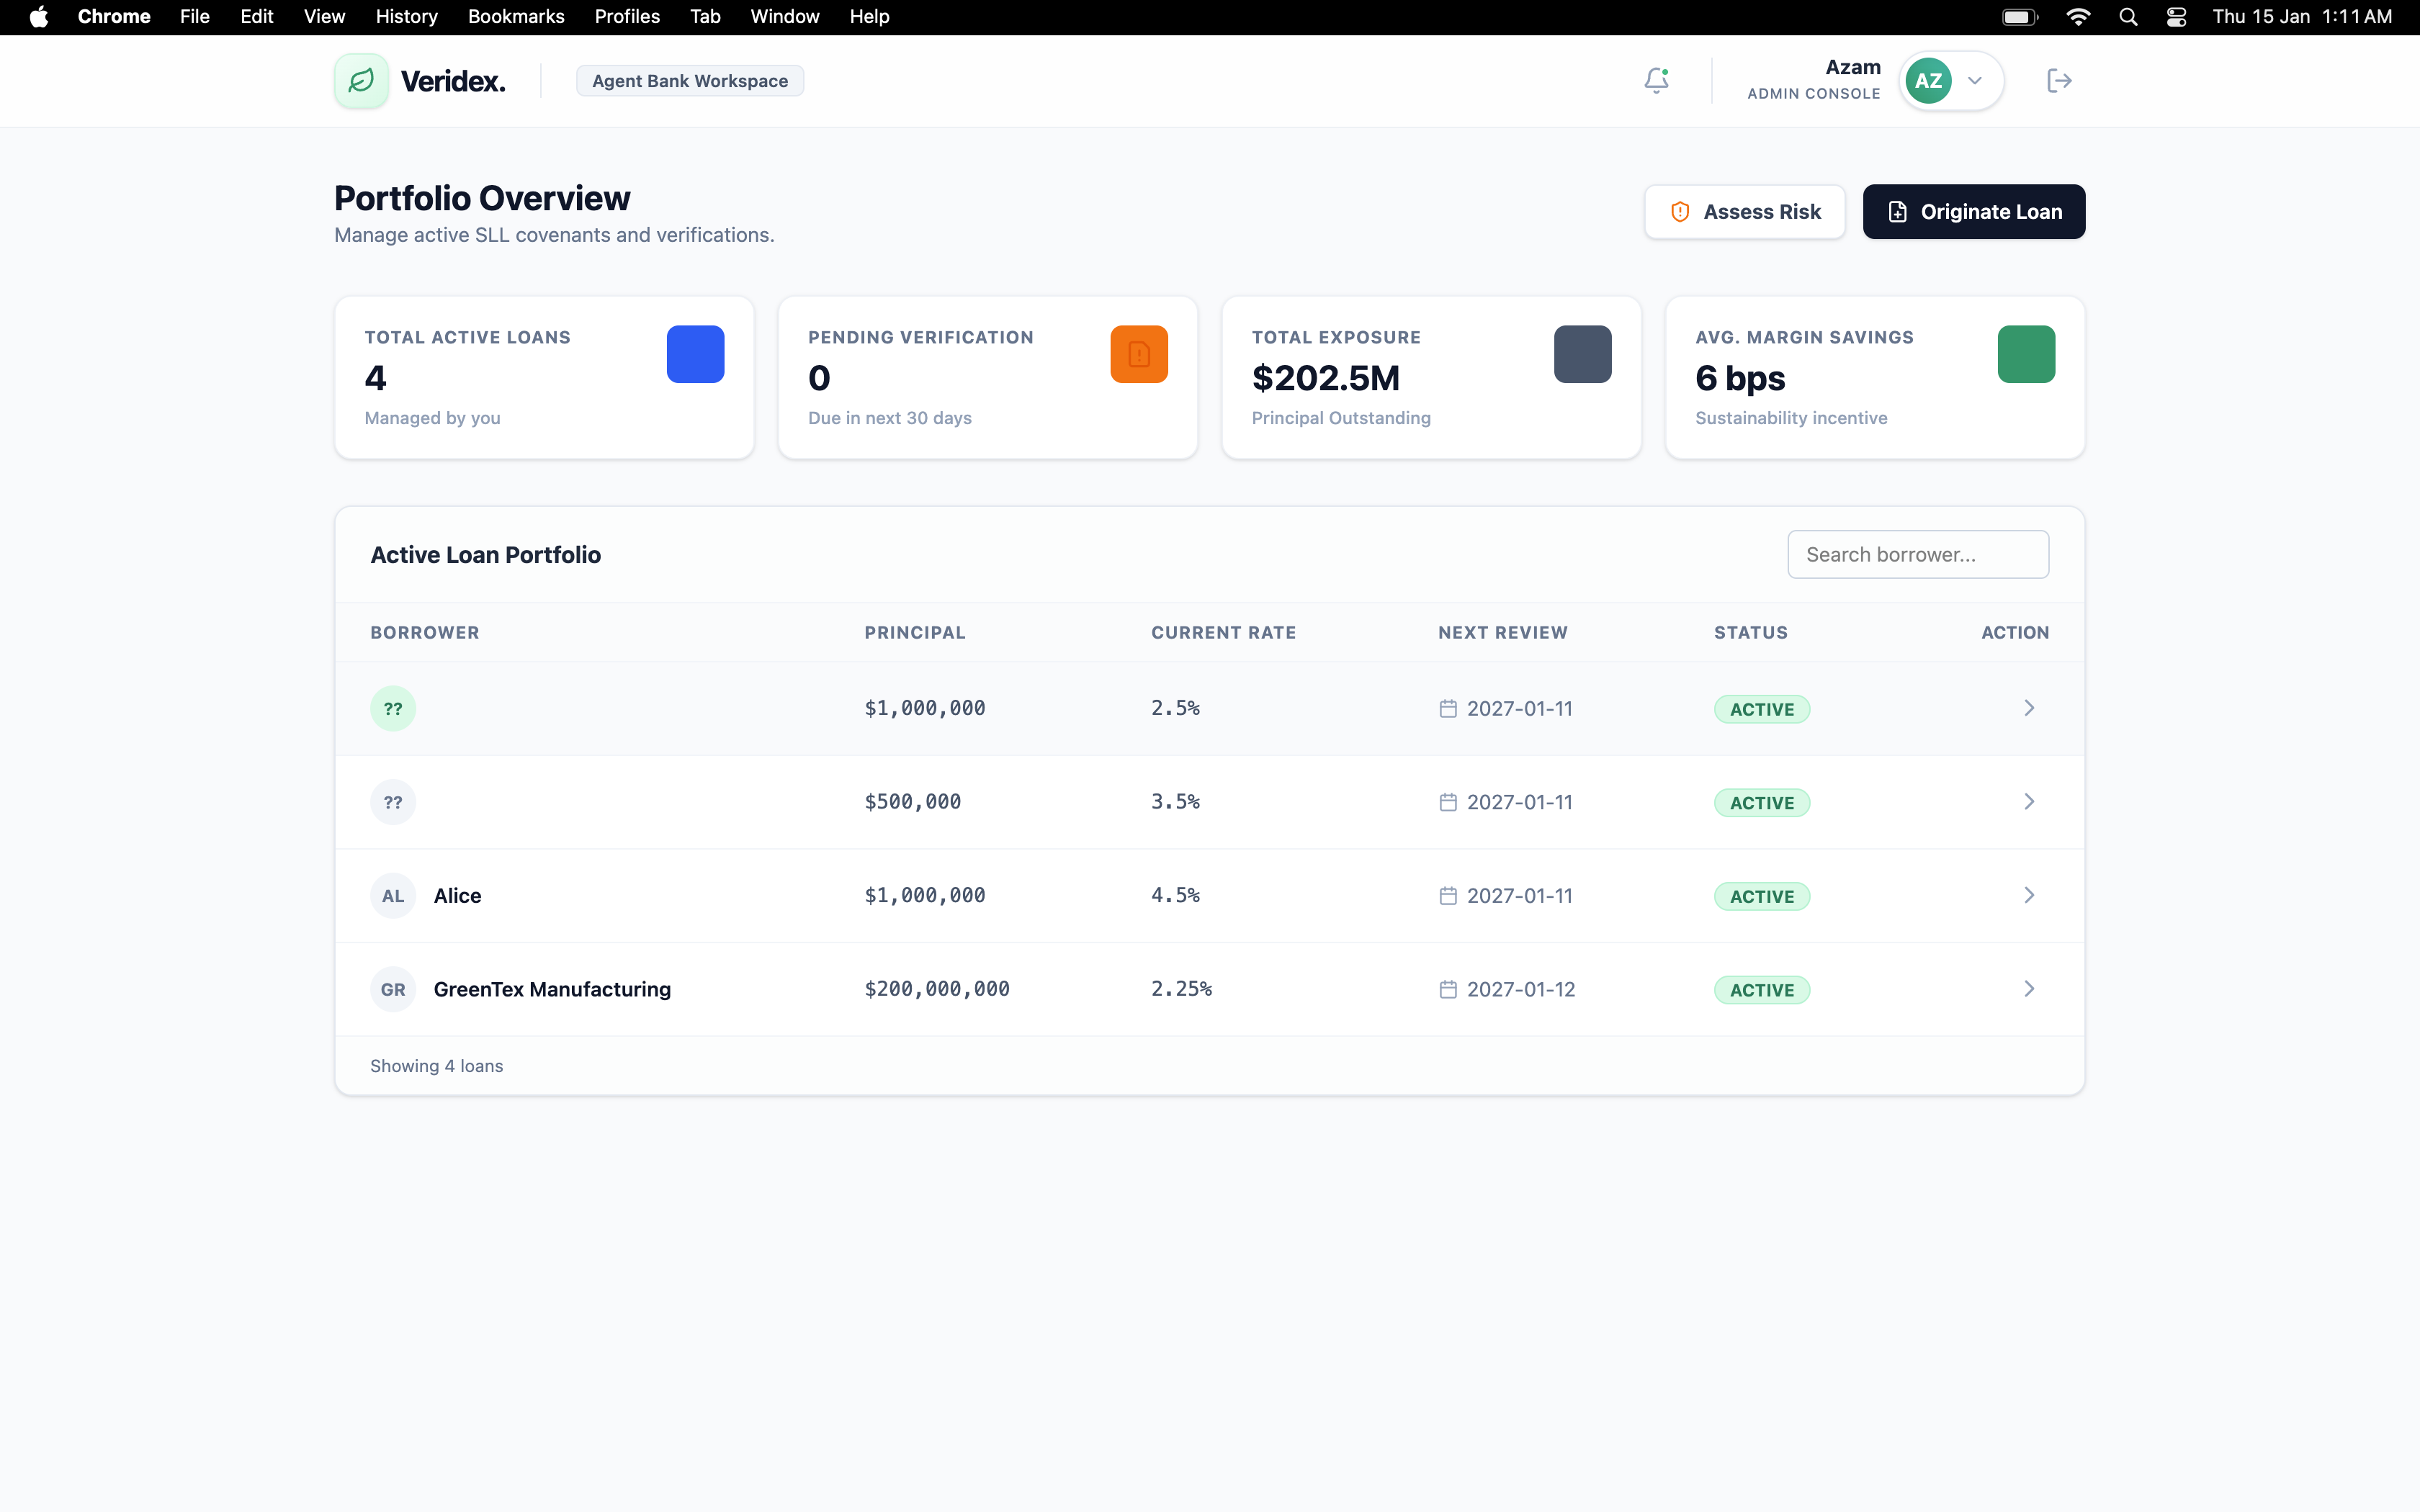The width and height of the screenshot is (2420, 1512).
Task: Open the Alice loan row chevron
Action: point(2029,895)
